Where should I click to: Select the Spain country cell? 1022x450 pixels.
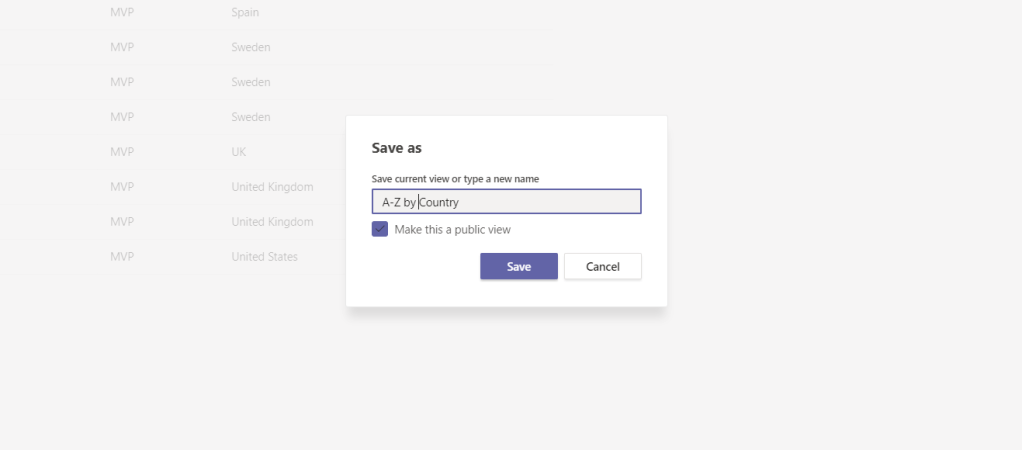[245, 12]
